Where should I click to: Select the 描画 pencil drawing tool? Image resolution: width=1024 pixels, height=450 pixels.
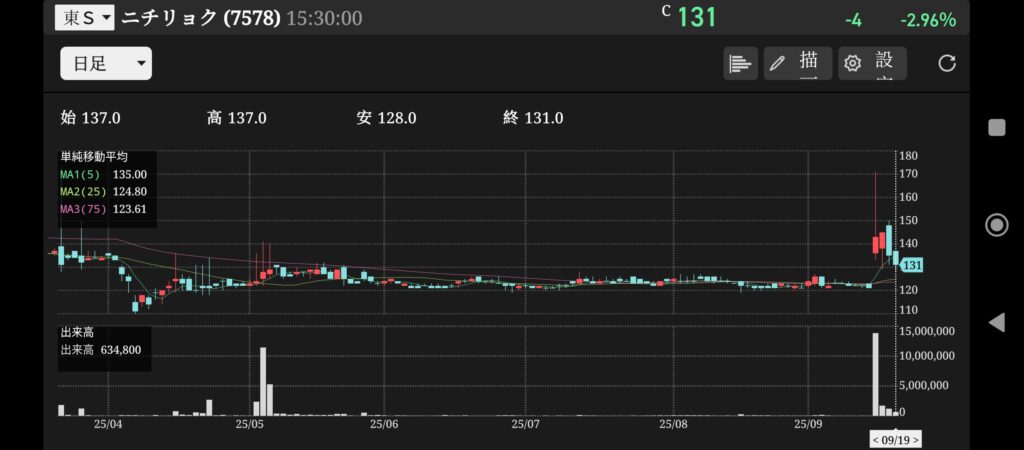[796, 63]
